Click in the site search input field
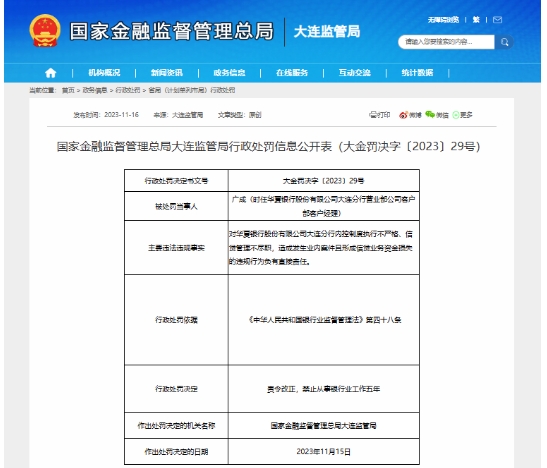Viewport: 547px width, 468px height. 447,42
